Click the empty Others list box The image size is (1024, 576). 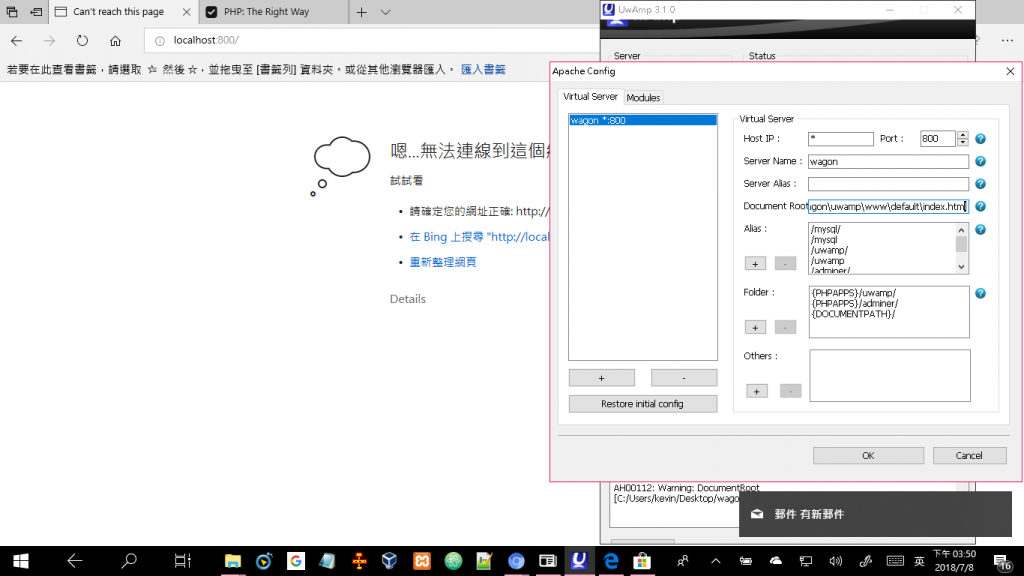pyautogui.click(x=889, y=376)
